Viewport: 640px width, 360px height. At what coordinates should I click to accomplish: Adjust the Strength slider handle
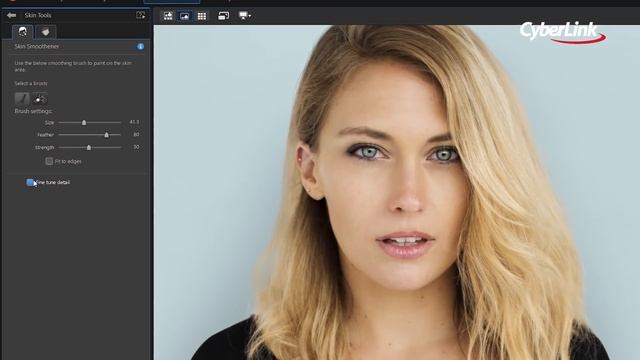pyautogui.click(x=89, y=147)
